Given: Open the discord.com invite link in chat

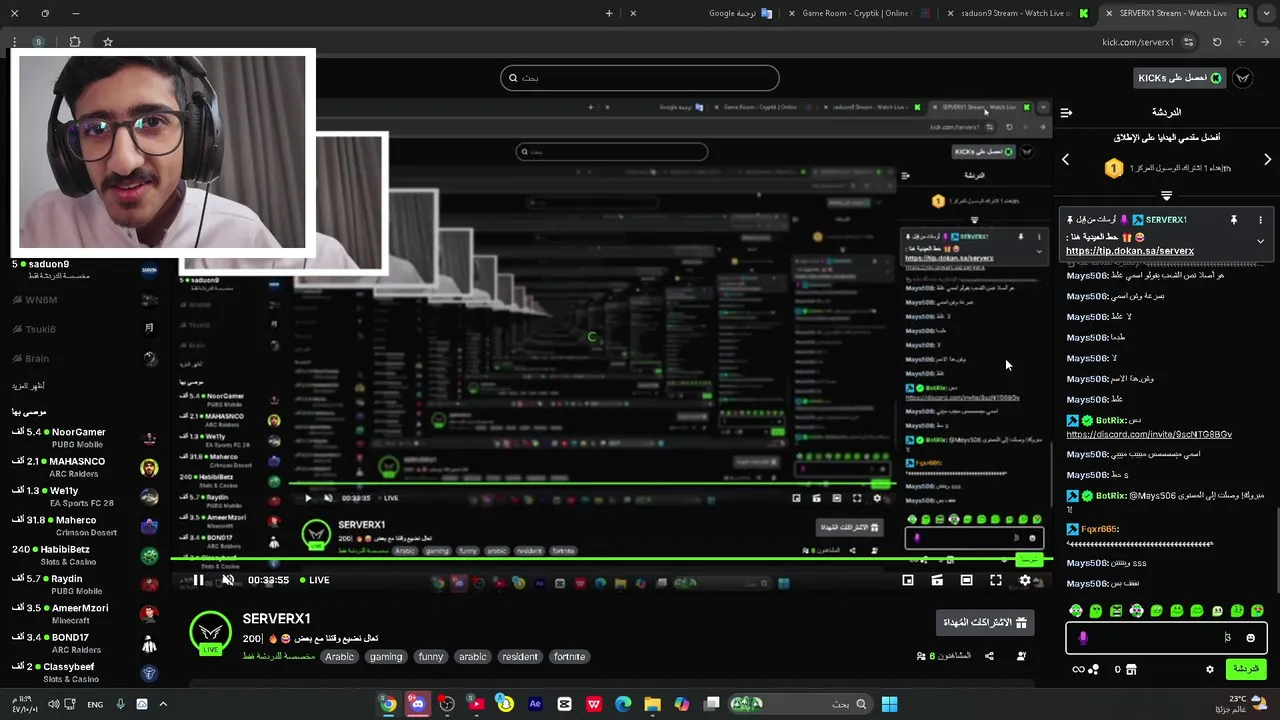Looking at the screenshot, I should click(x=1149, y=435).
